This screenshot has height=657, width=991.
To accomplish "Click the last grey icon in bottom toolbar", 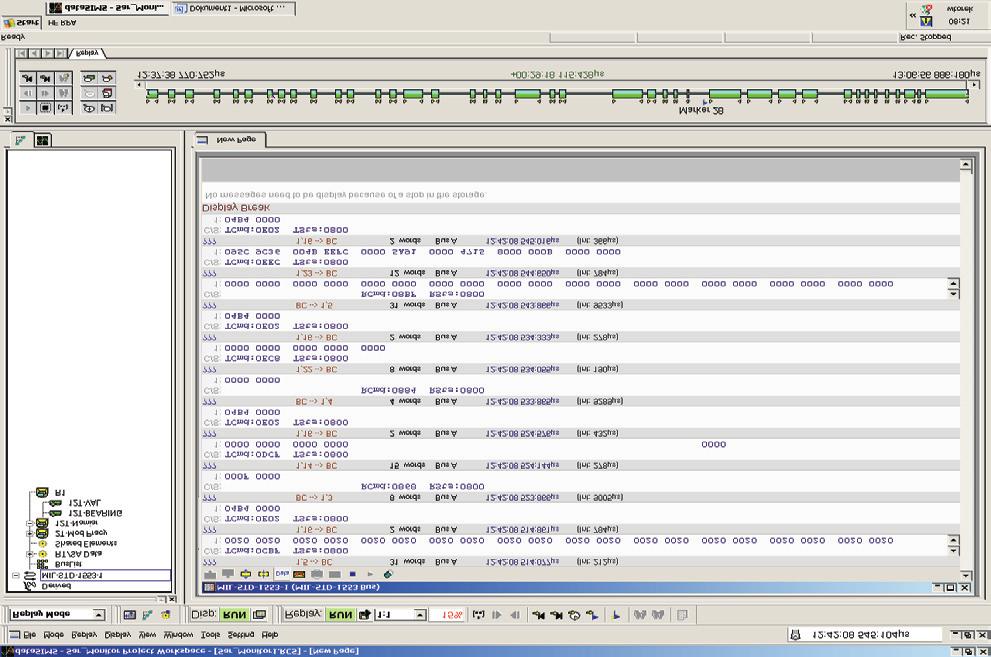I will (x=682, y=615).
